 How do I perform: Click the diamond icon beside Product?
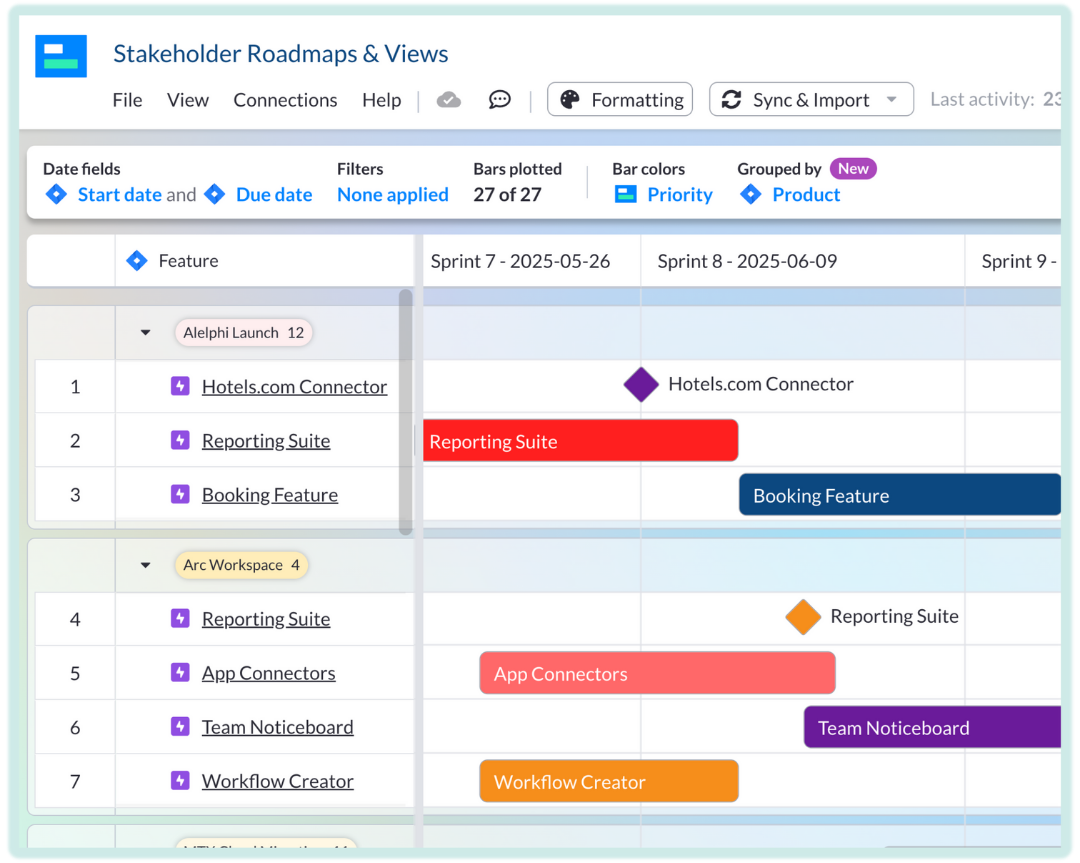pos(751,194)
